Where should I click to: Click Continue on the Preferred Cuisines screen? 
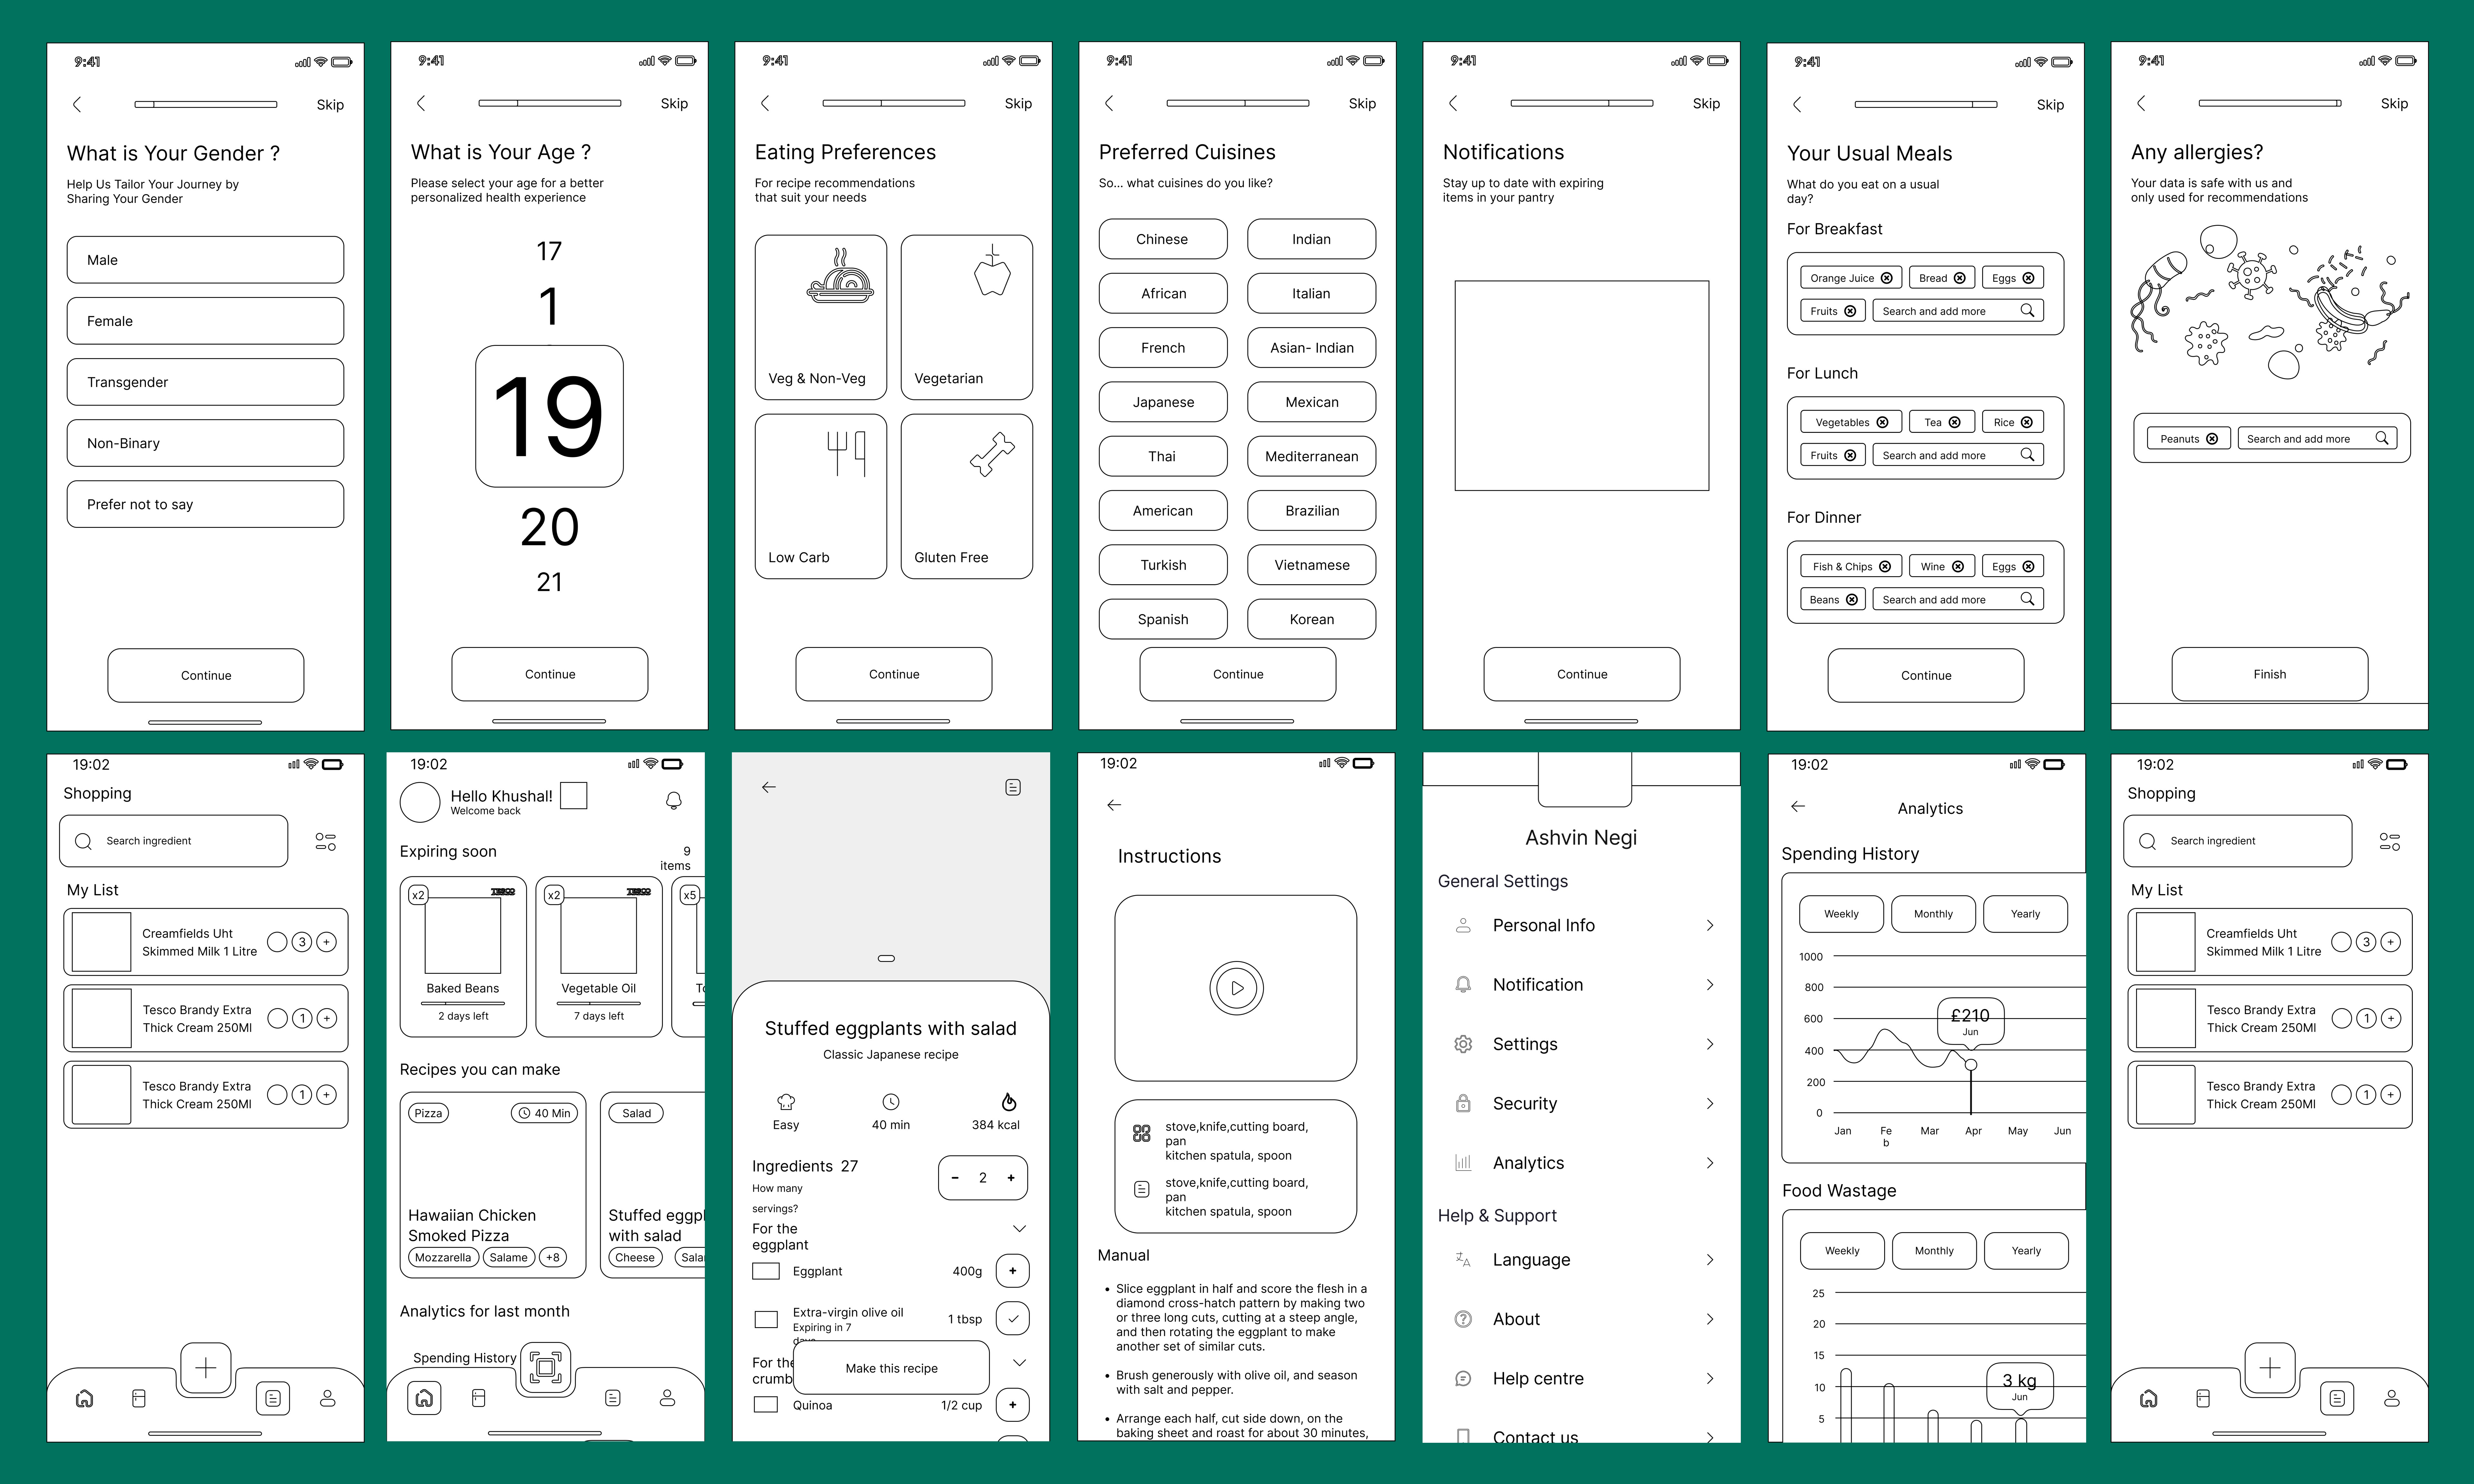pyautogui.click(x=1238, y=674)
